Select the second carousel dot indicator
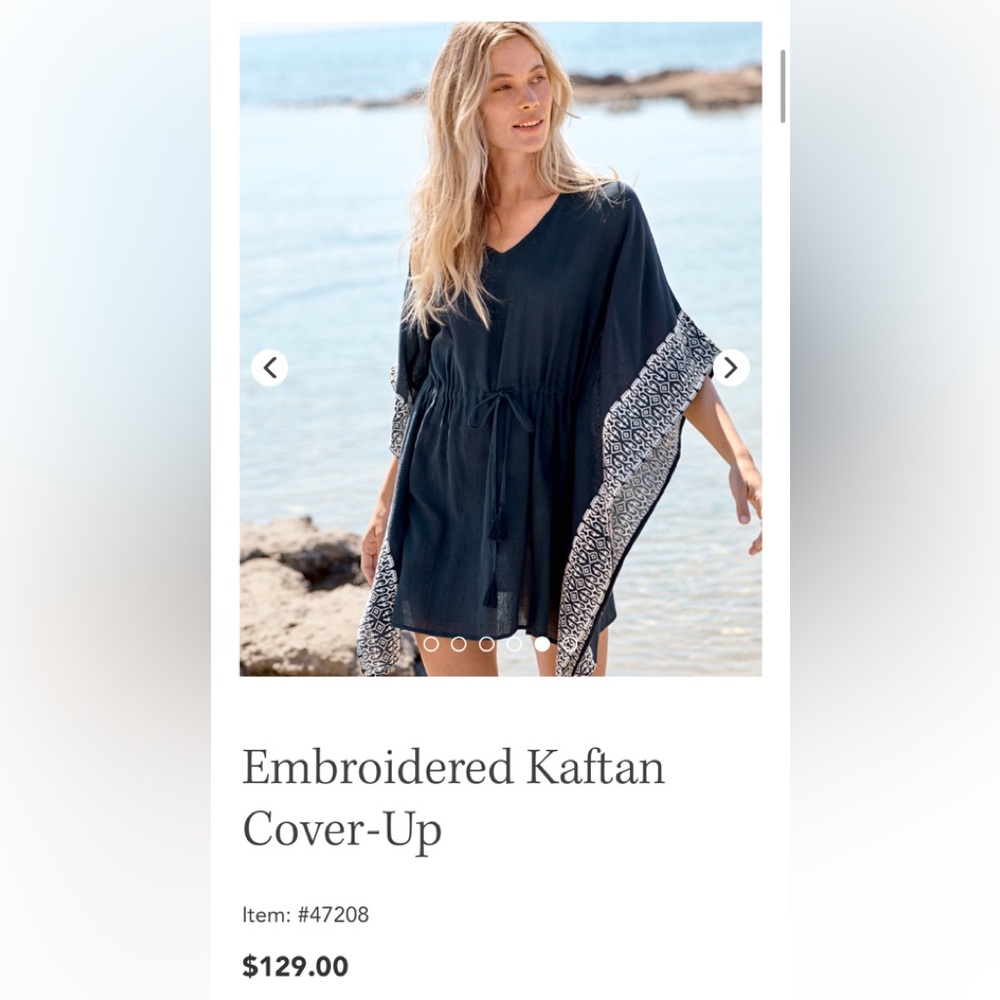This screenshot has height=1000, width=1000. pos(459,644)
